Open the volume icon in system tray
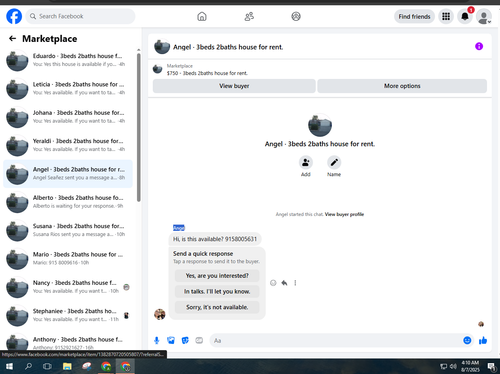Image resolution: width=500 pixels, height=374 pixels. [x=453, y=367]
